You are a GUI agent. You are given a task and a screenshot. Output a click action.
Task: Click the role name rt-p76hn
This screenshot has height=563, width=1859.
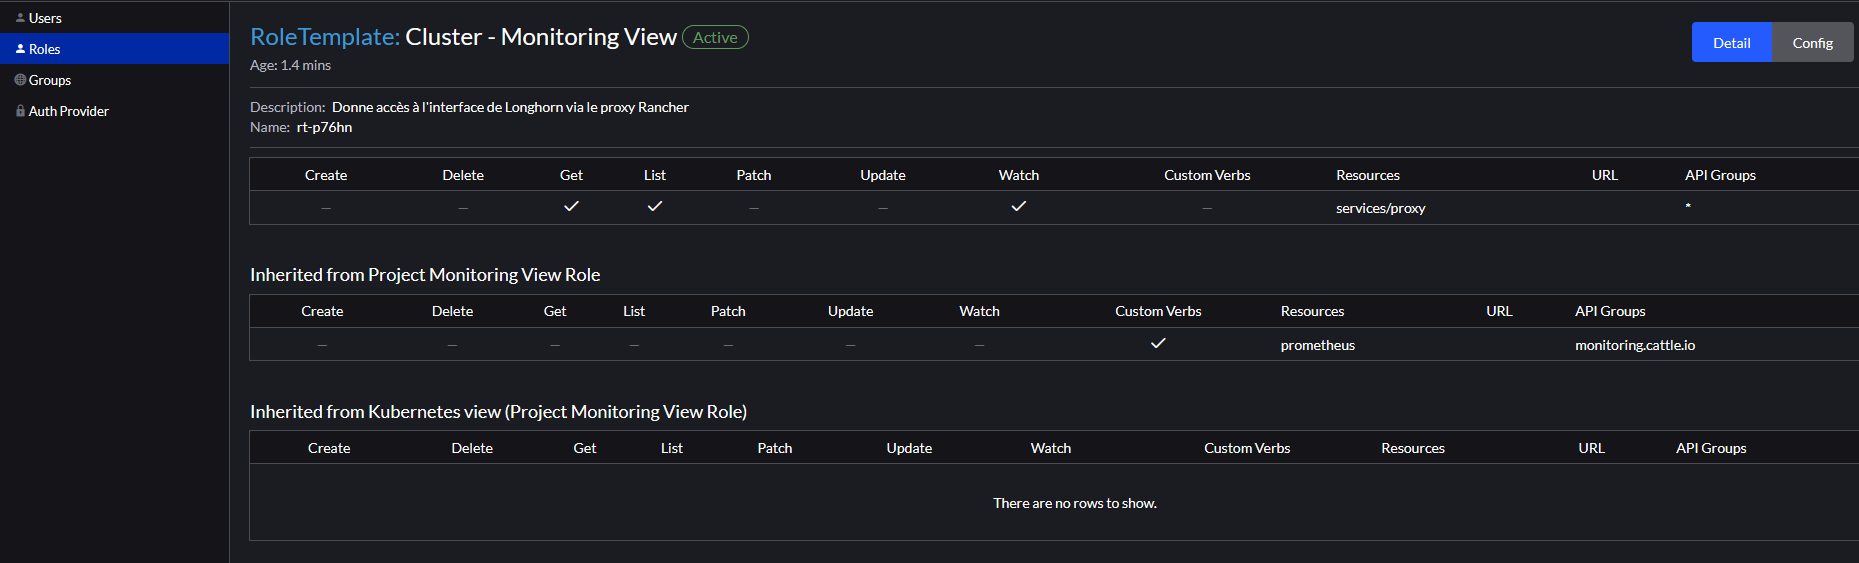(x=324, y=127)
